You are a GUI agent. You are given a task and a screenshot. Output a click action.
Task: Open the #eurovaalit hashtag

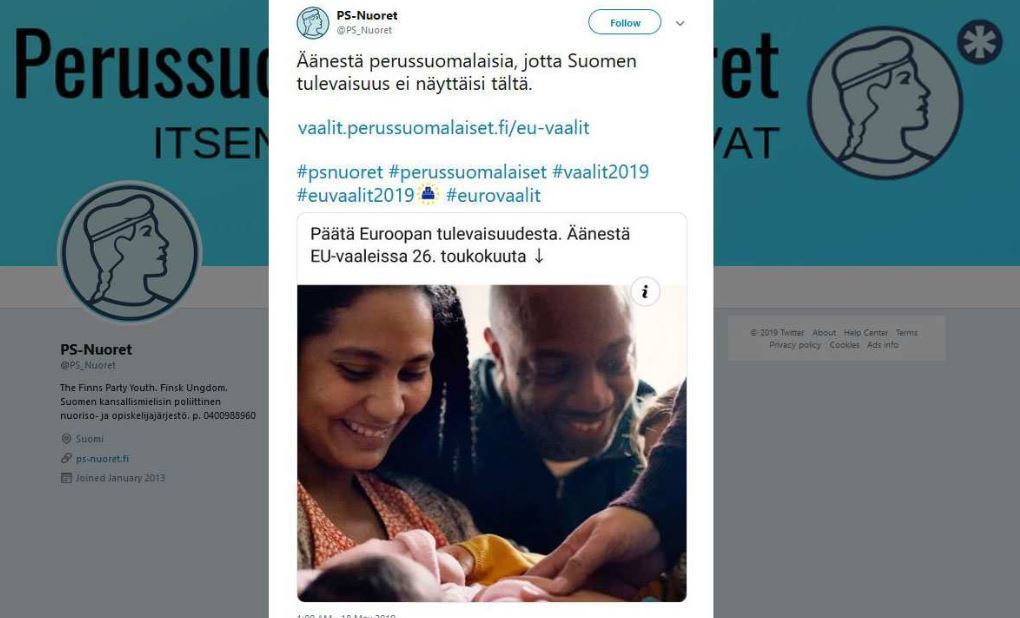coord(493,195)
